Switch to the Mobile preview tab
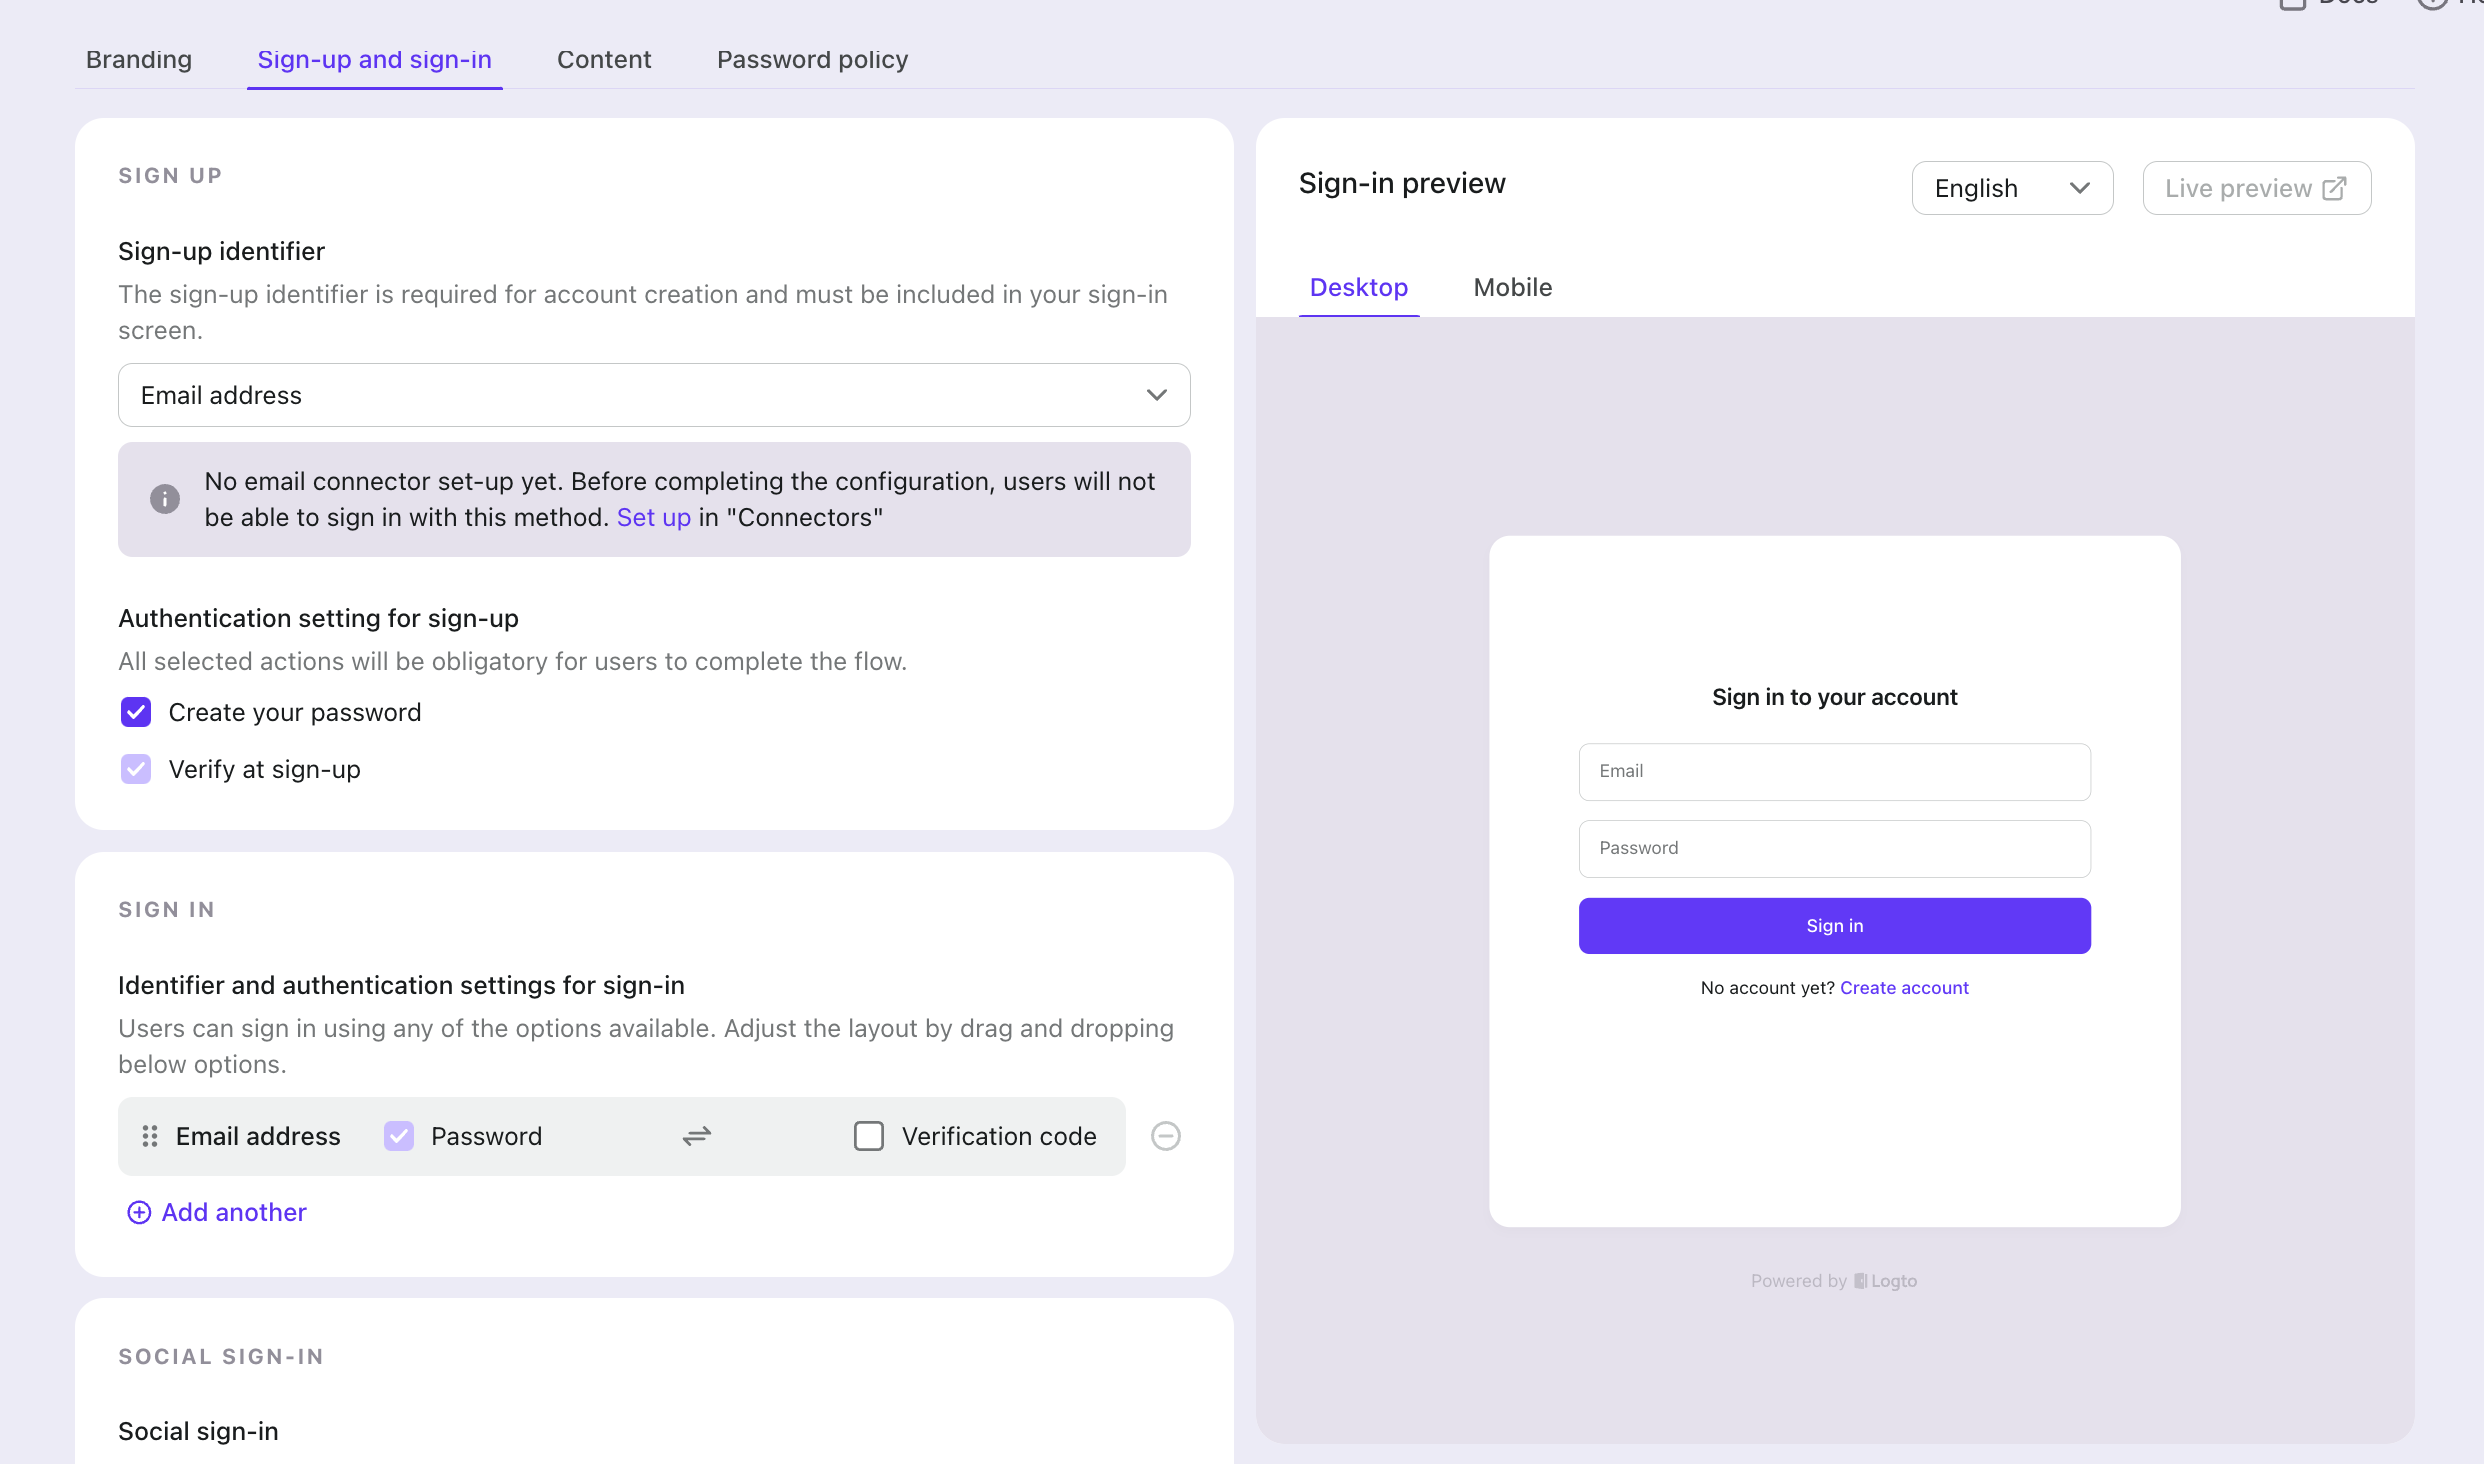Viewport: 2484px width, 1464px height. coord(1512,288)
